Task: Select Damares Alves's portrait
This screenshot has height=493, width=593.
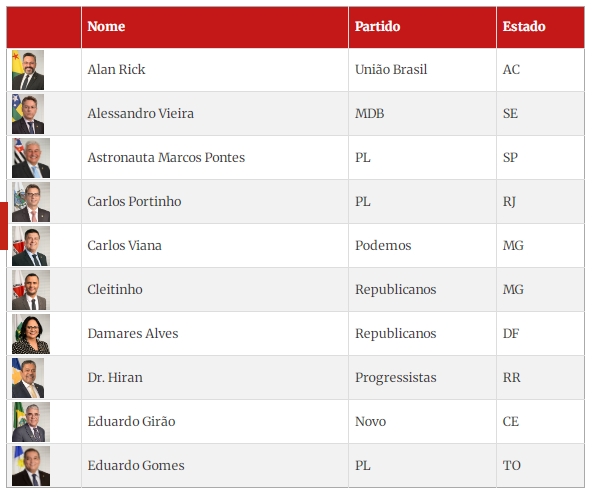Action: pyautogui.click(x=31, y=334)
